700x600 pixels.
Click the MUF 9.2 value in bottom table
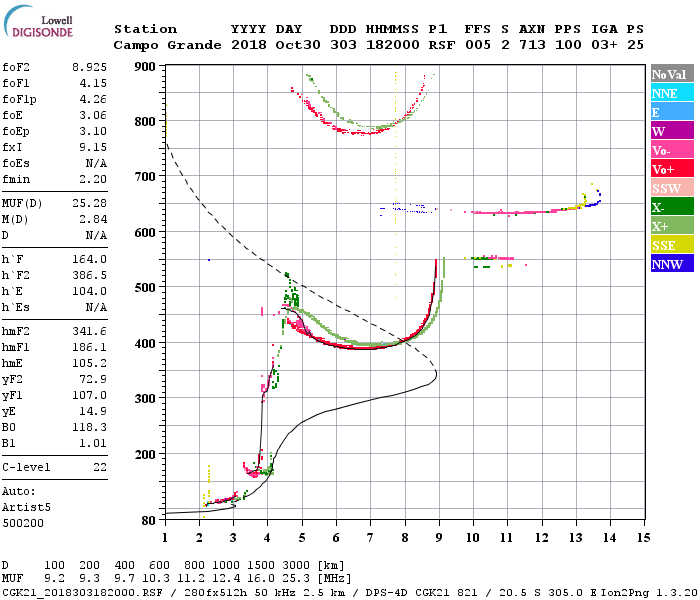(x=54, y=579)
